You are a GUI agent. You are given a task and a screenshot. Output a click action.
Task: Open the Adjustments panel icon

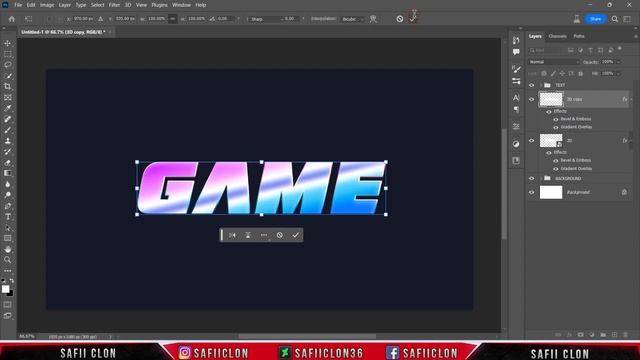click(516, 144)
